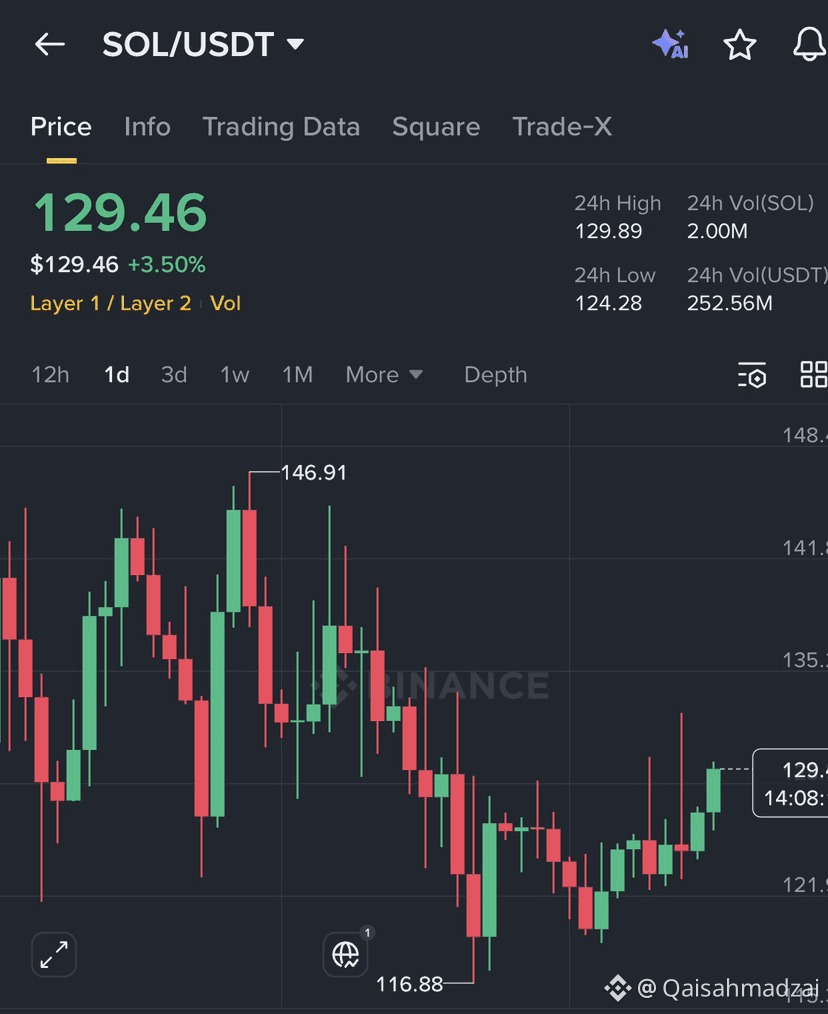Open the Square tab
Image resolution: width=828 pixels, height=1014 pixels.
click(x=436, y=127)
